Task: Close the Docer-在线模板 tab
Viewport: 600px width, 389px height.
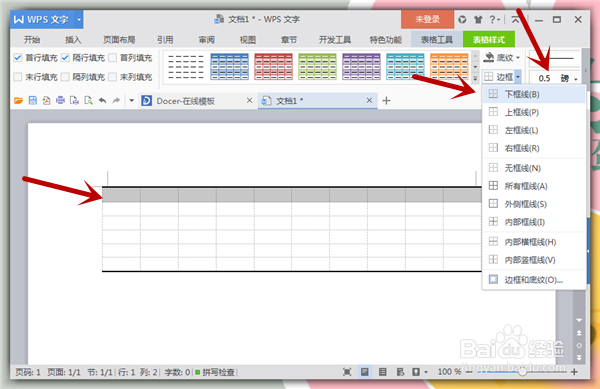Action: click(x=249, y=100)
